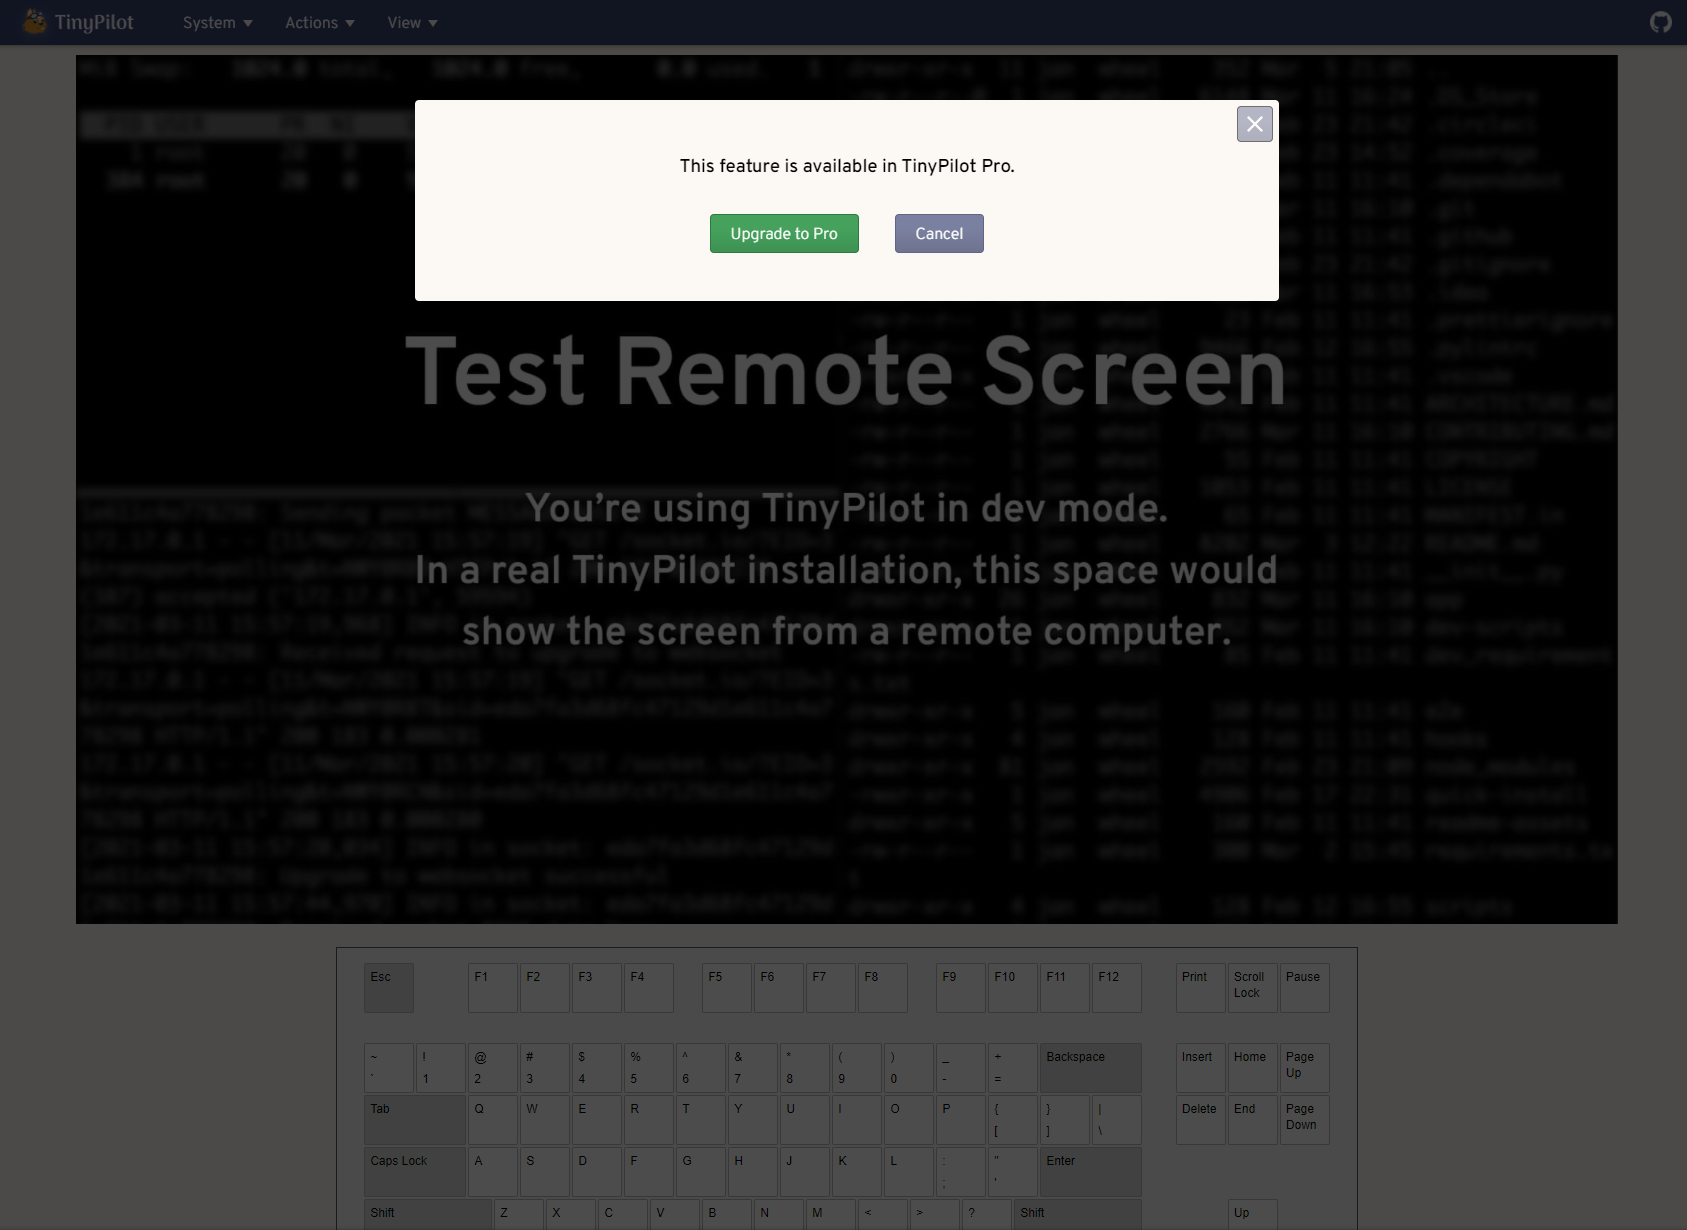Click the 5 percent key

tap(649, 1068)
